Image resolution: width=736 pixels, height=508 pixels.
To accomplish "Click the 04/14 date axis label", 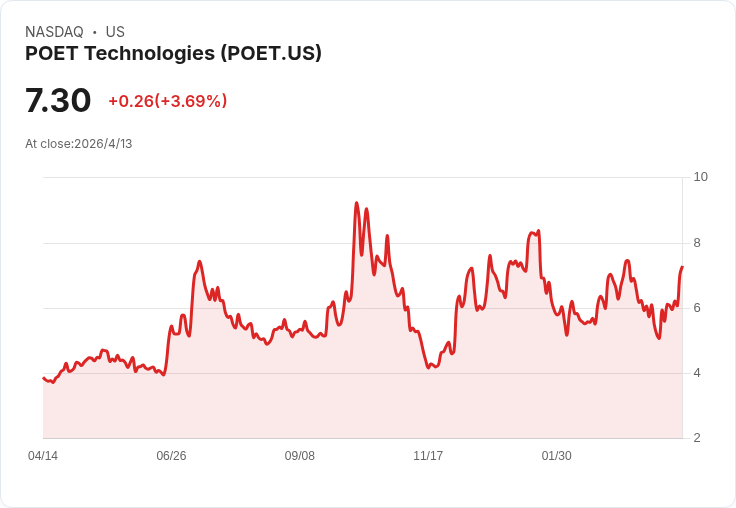I will [43, 456].
